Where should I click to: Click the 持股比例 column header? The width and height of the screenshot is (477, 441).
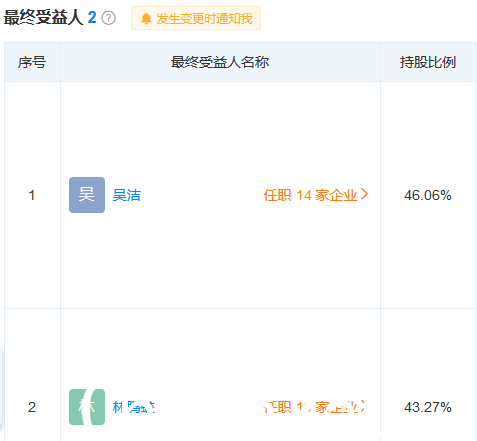point(428,62)
